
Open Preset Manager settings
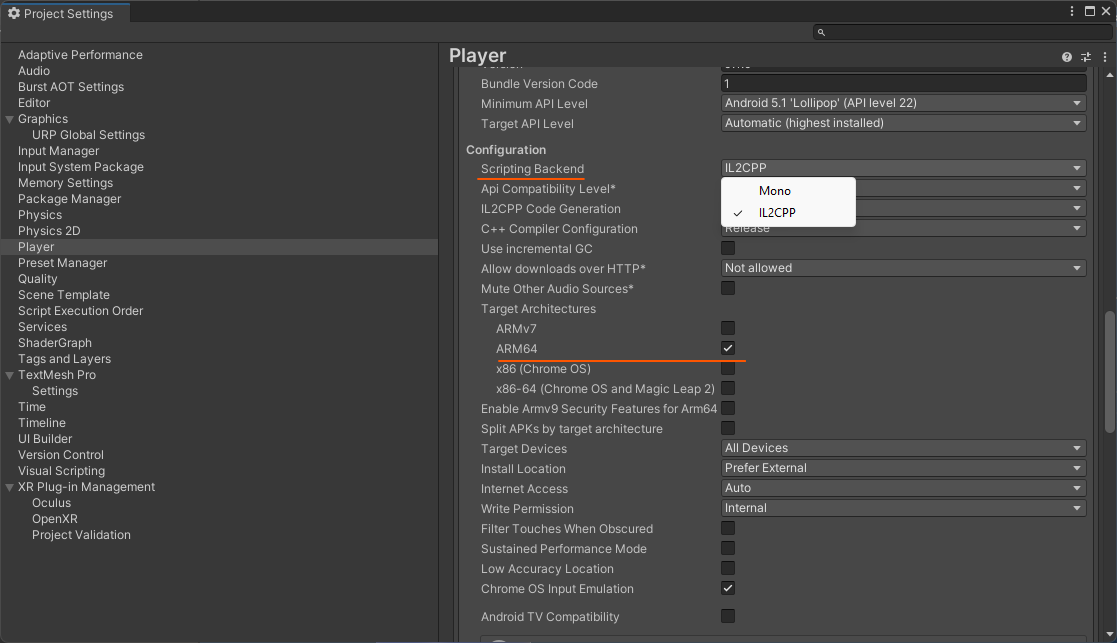pyautogui.click(x=62, y=263)
